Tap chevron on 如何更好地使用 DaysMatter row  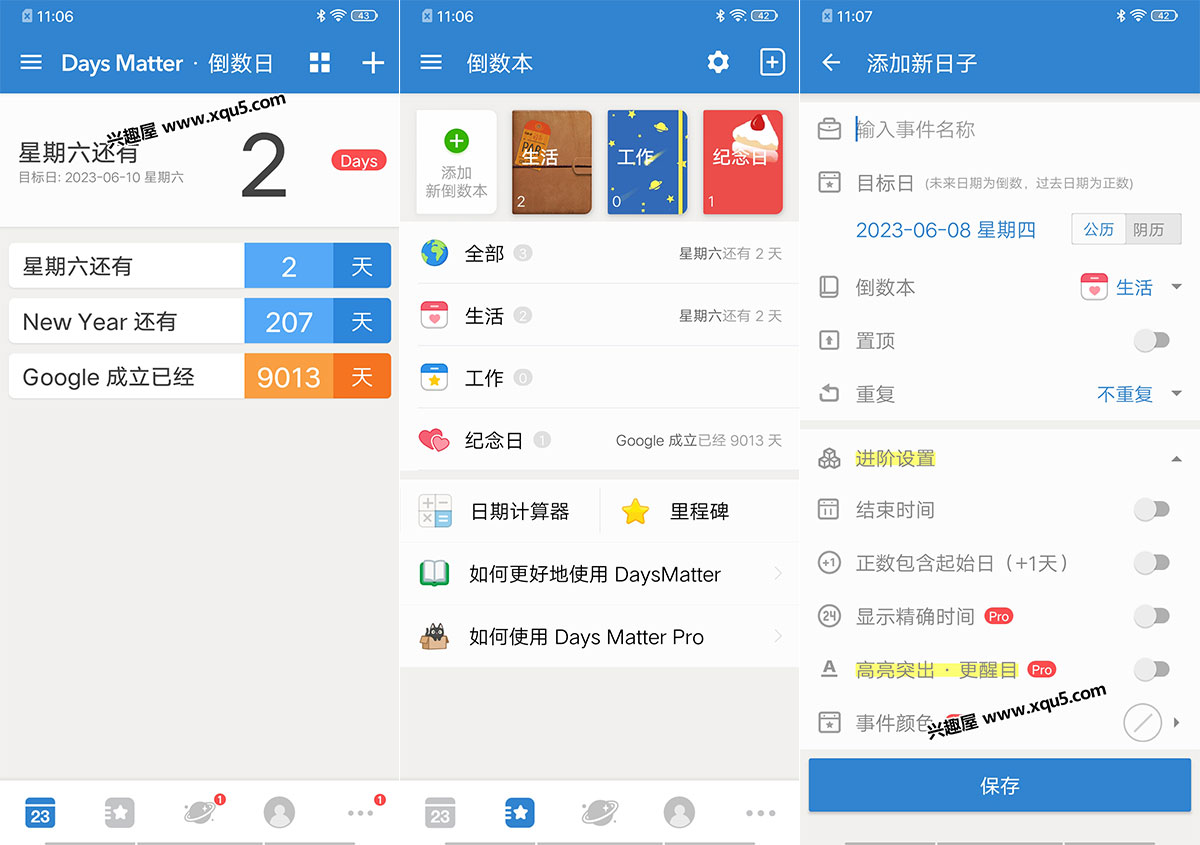tap(778, 574)
